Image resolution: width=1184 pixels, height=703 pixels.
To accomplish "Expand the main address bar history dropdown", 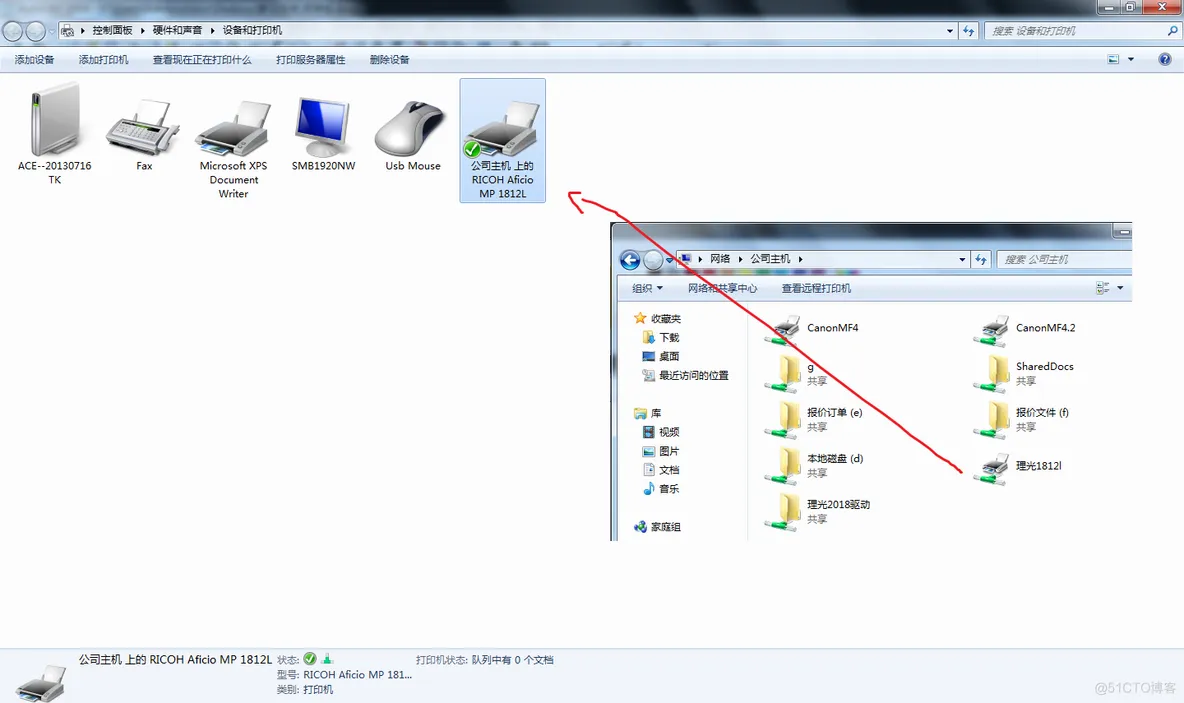I will 950,31.
